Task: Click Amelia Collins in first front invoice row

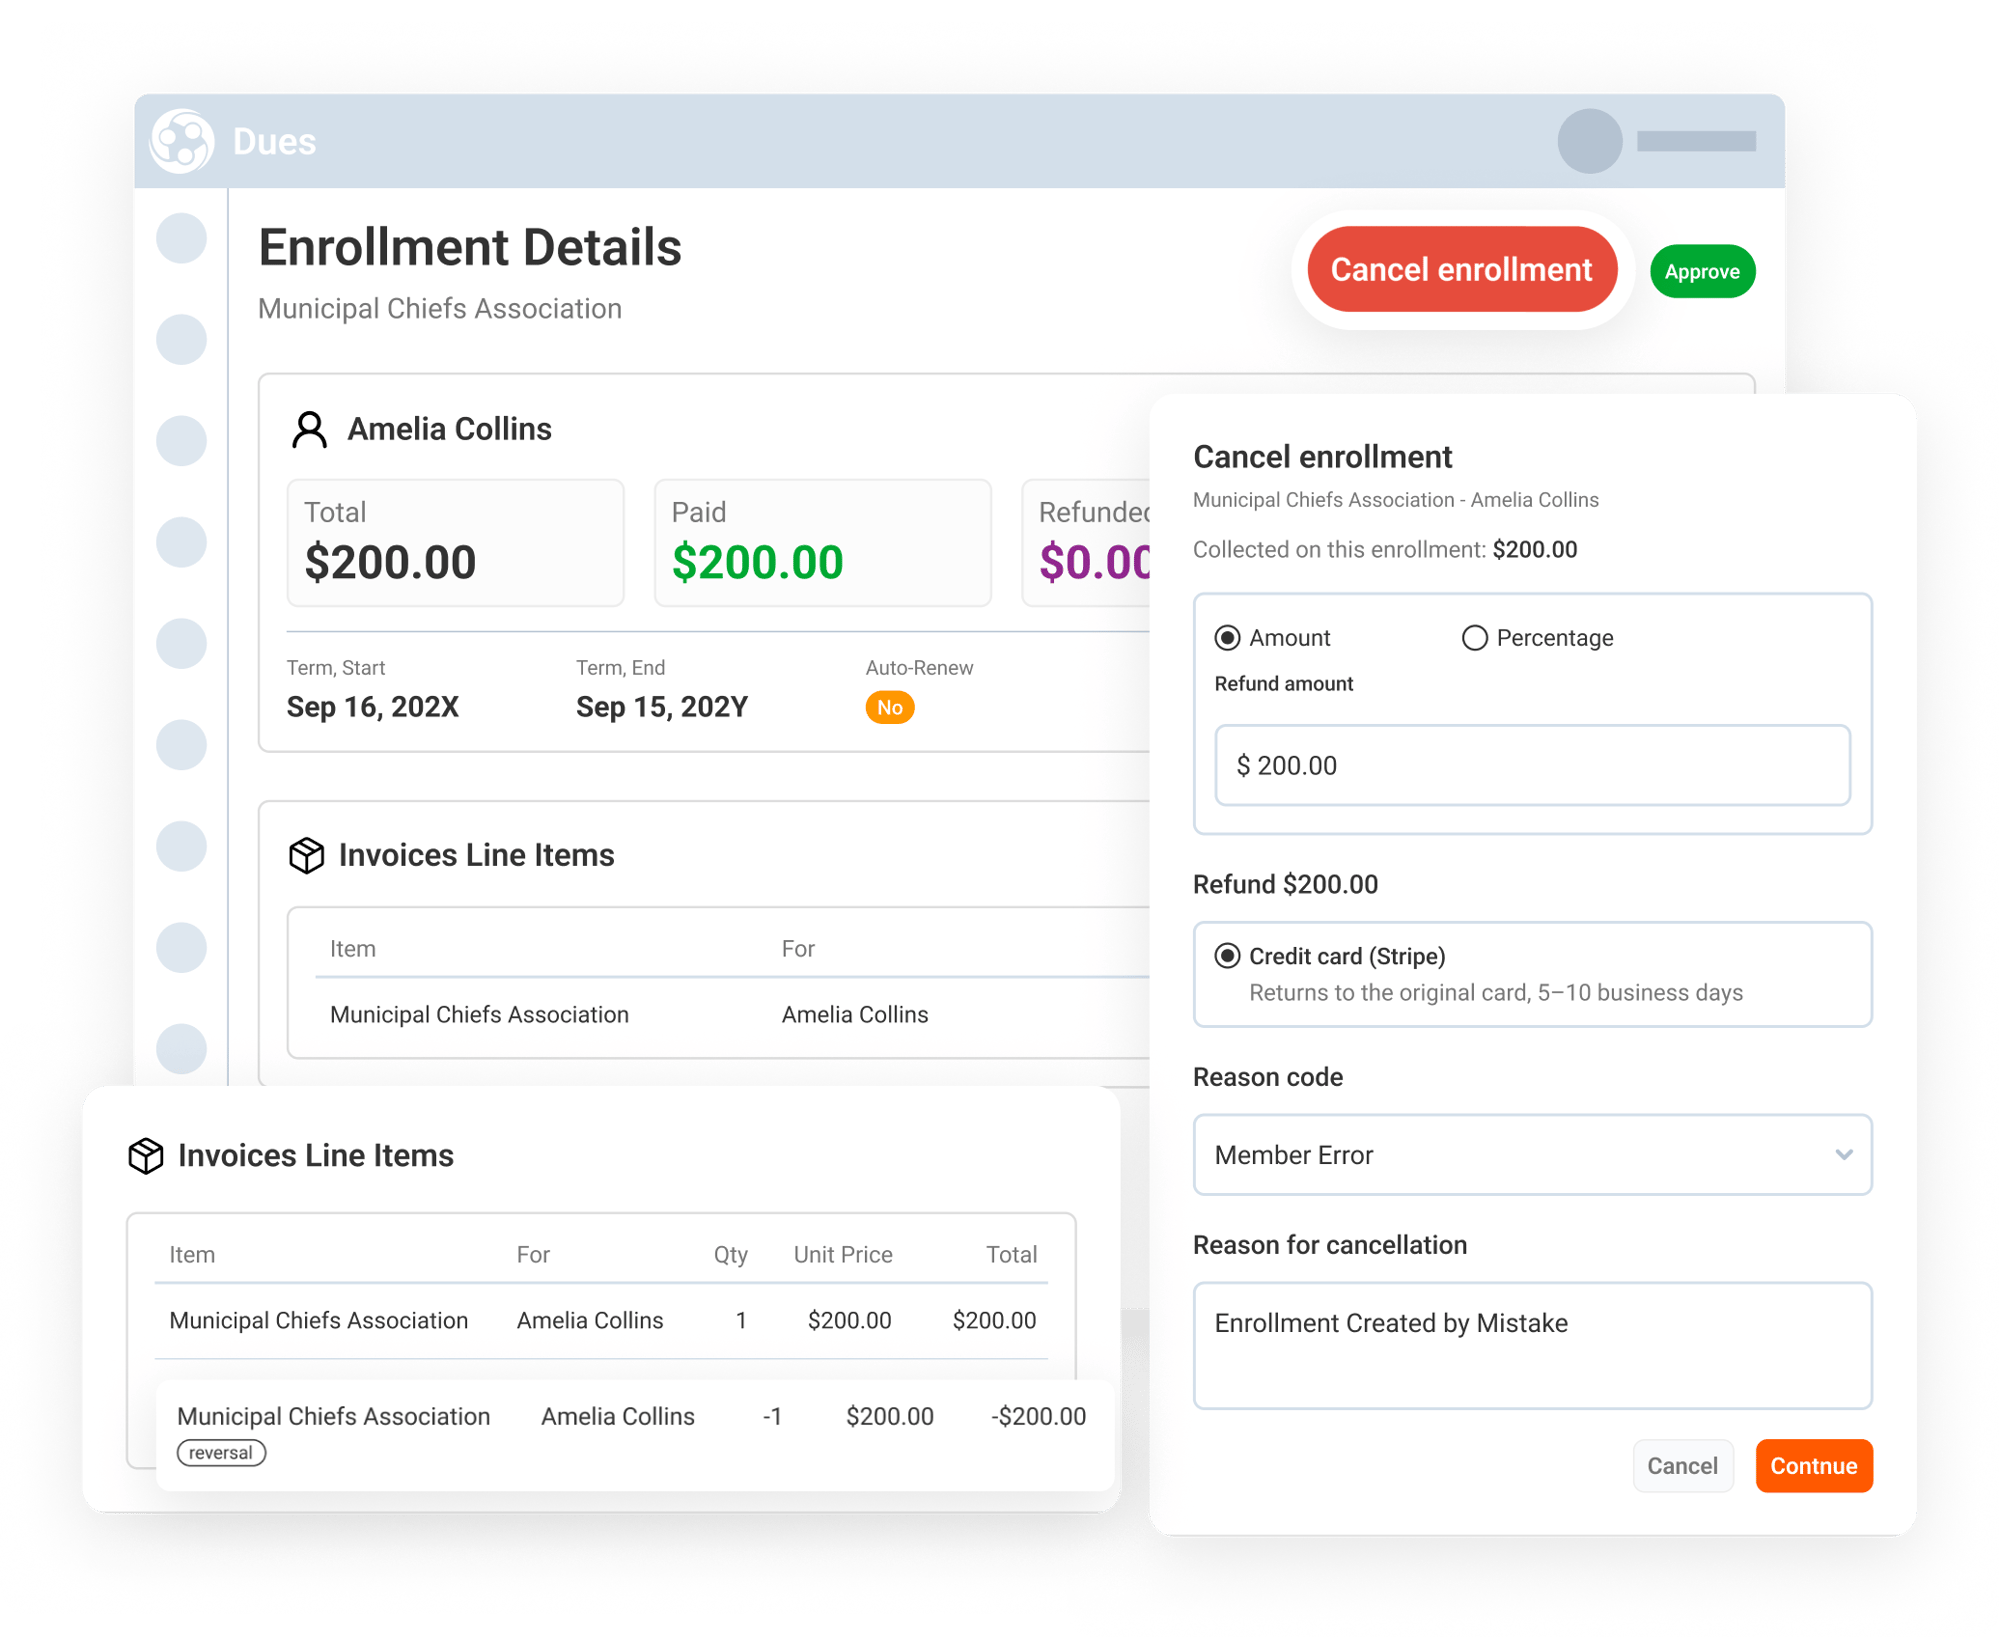Action: 589,1320
